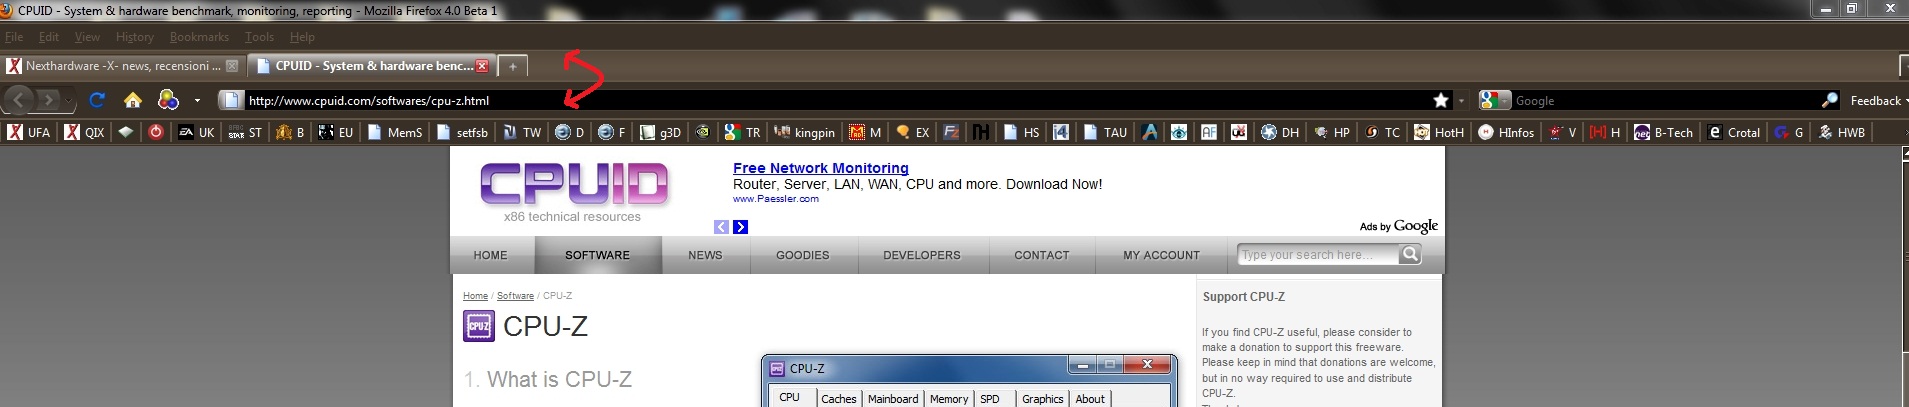
Task: Open DEVELOPERS in CPUID navigation
Action: coord(922,255)
